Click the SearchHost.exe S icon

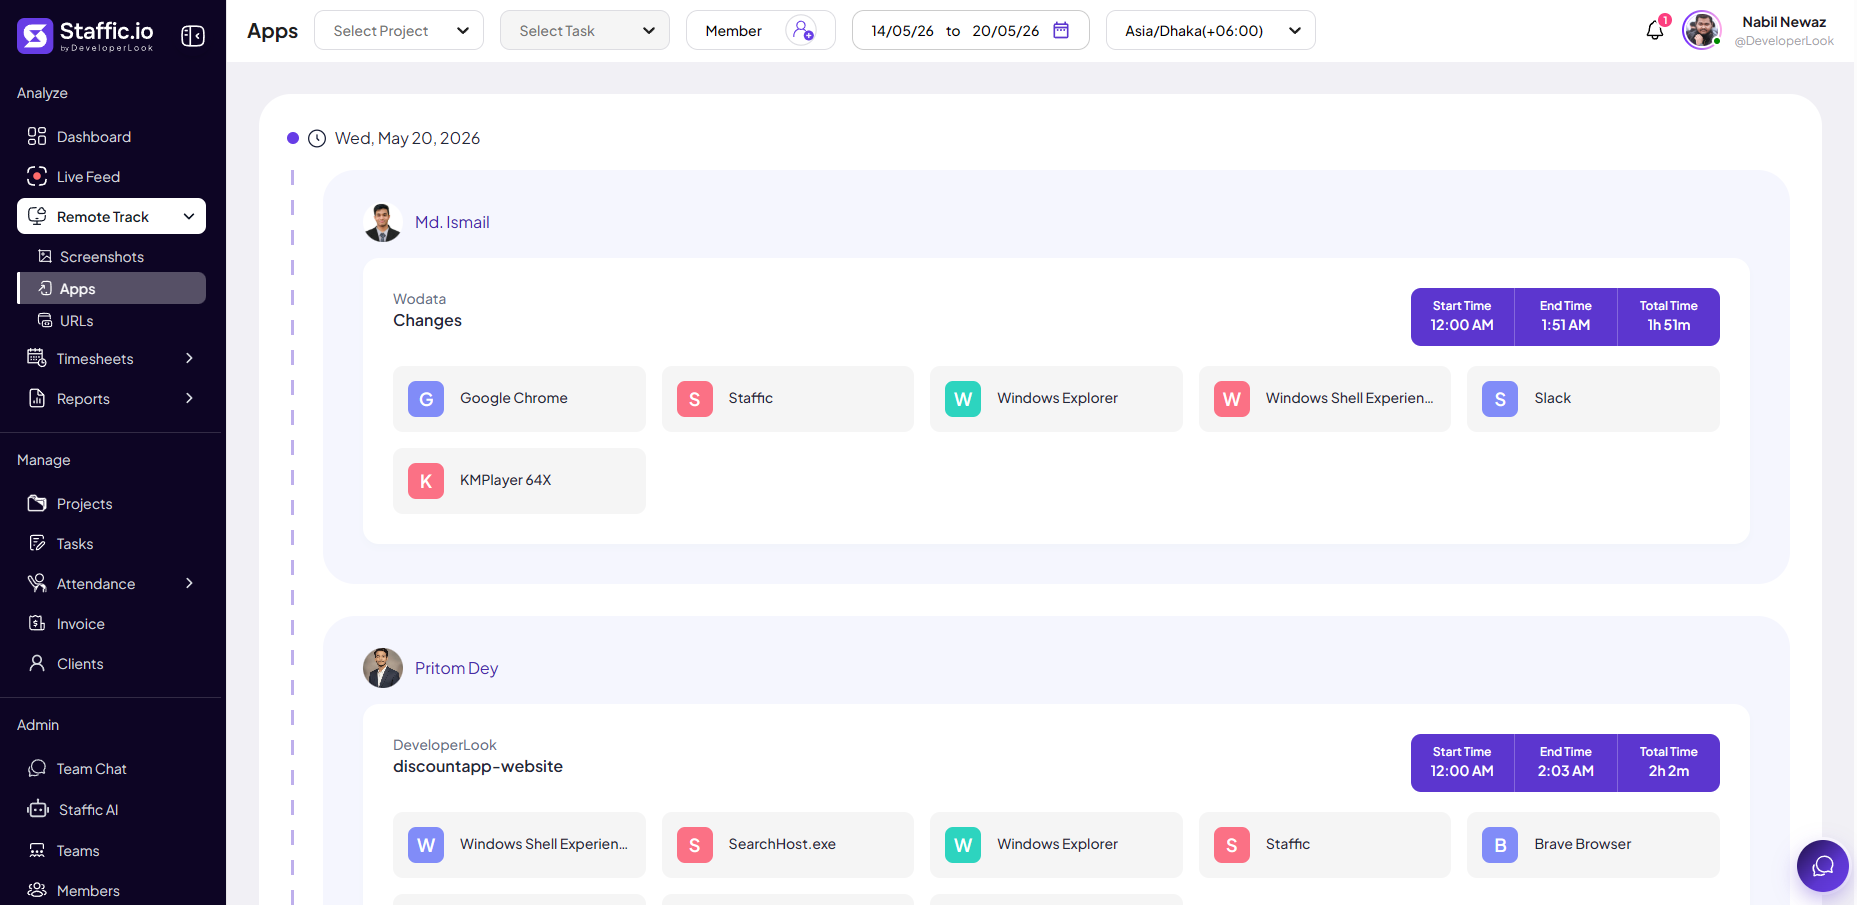[695, 845]
